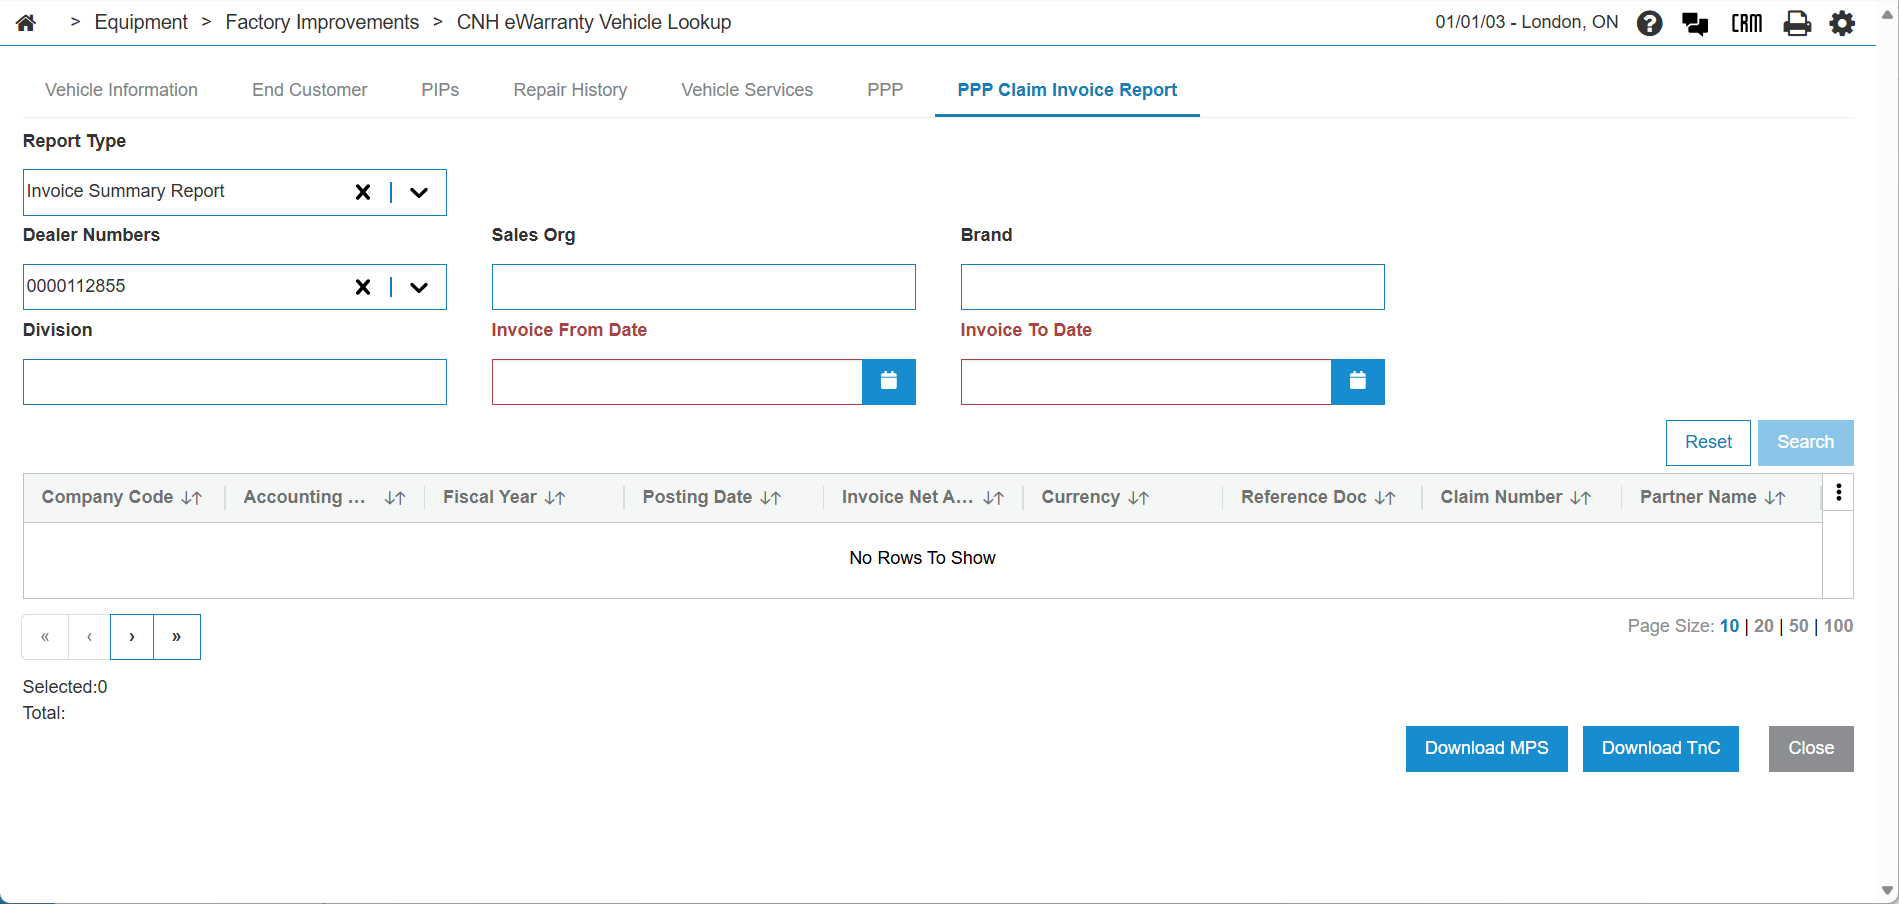This screenshot has height=904, width=1899.
Task: Clear the dealer number 0000112855
Action: 363,287
